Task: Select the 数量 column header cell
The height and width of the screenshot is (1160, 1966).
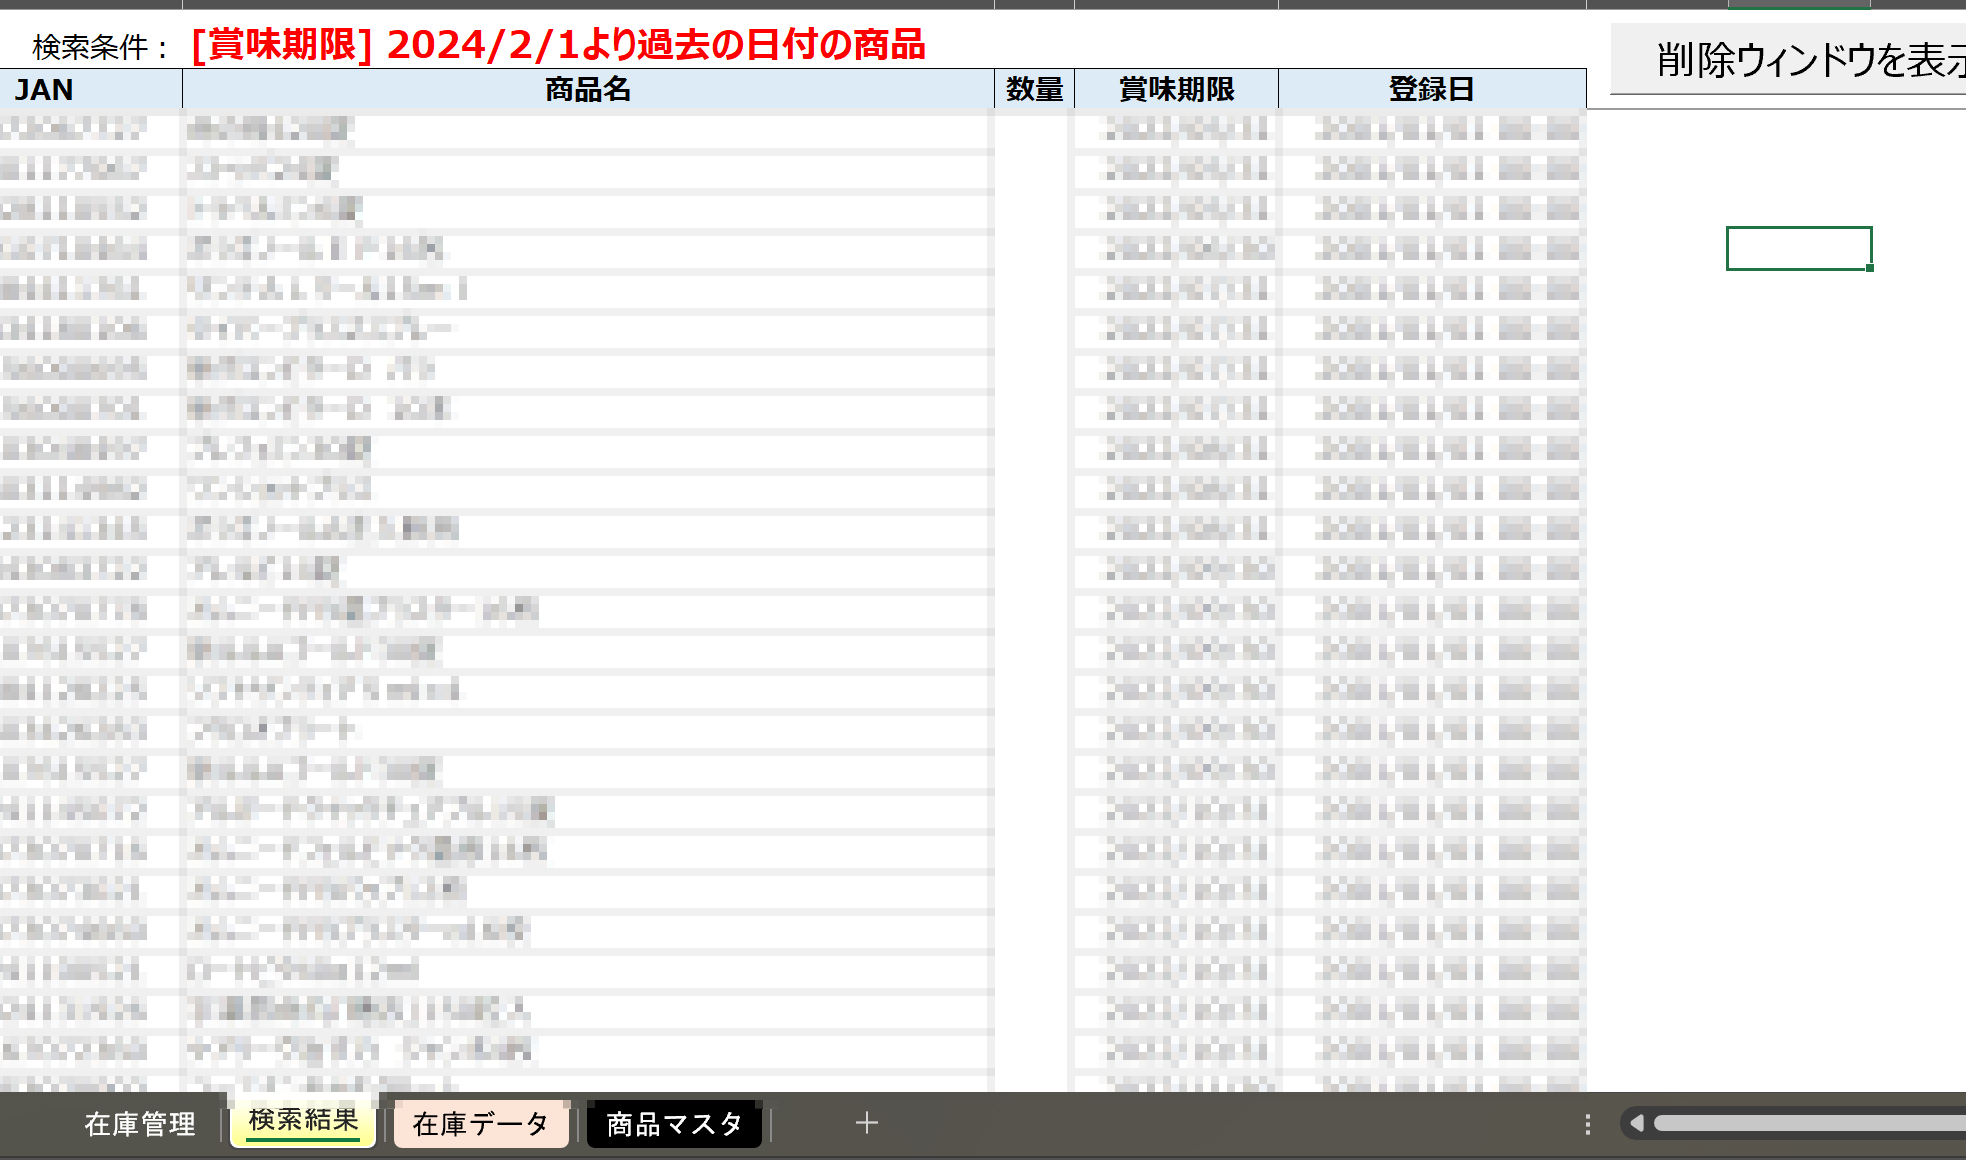Action: (1035, 89)
